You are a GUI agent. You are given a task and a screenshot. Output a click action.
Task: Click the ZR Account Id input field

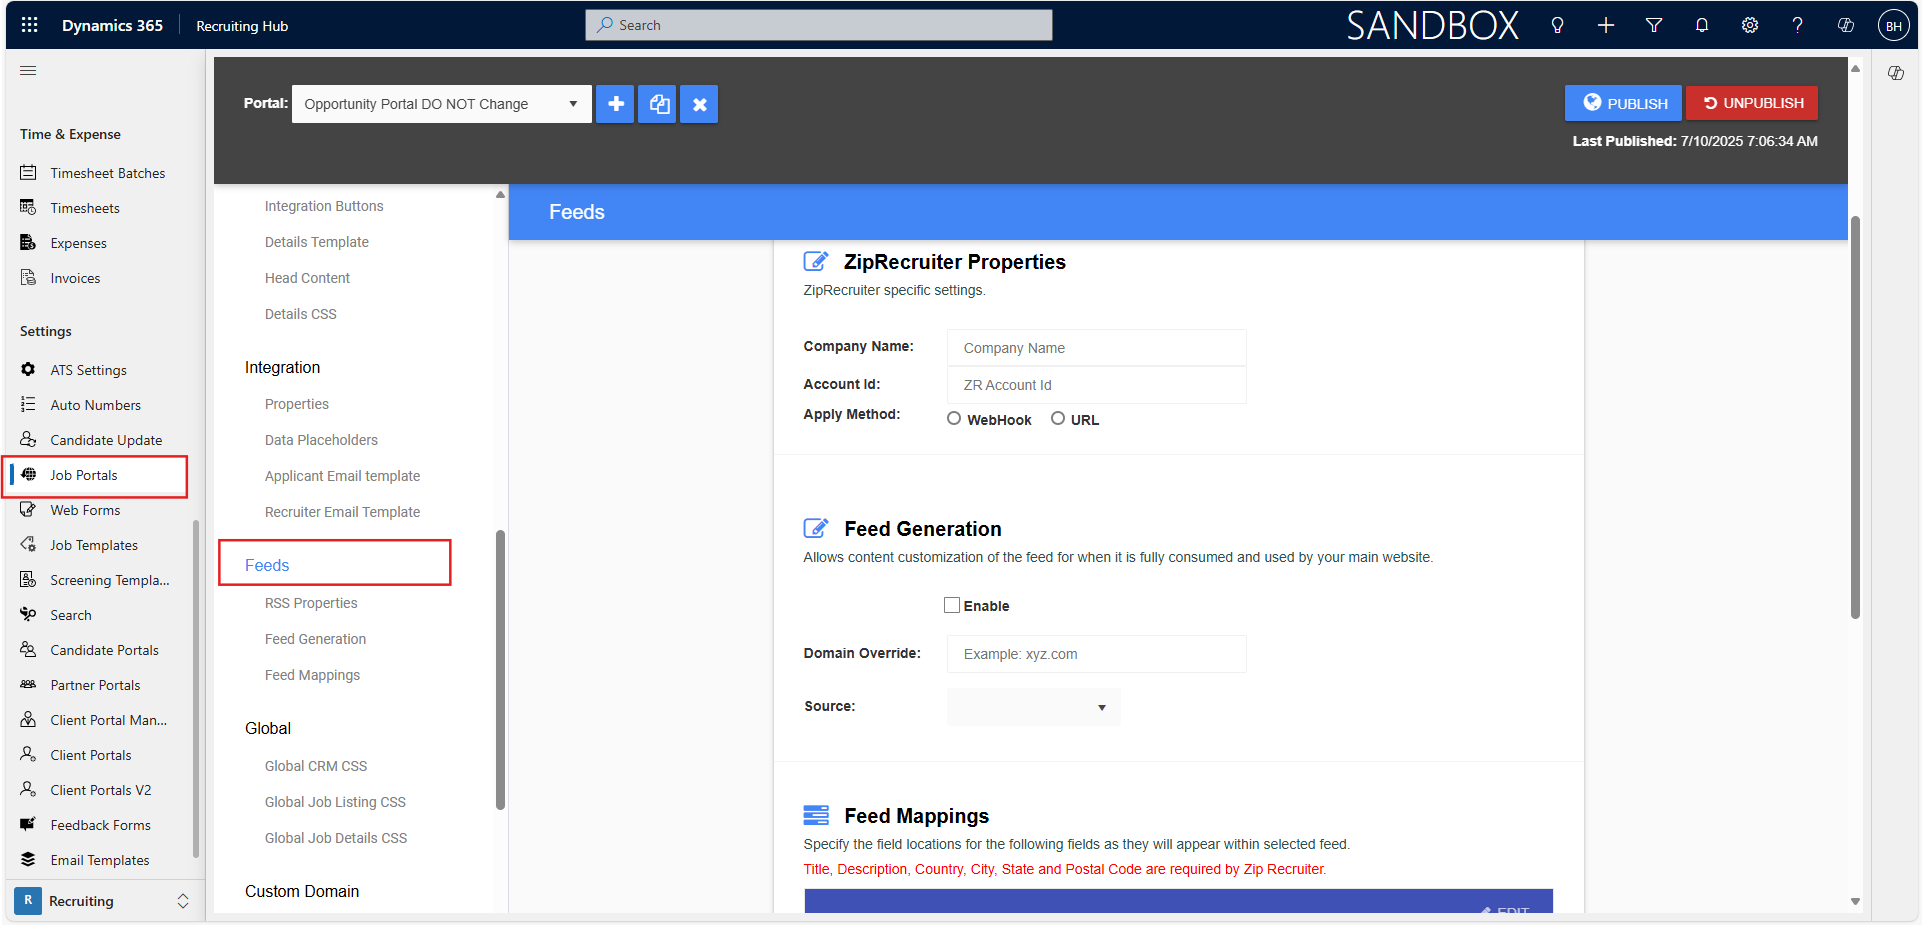point(1096,385)
